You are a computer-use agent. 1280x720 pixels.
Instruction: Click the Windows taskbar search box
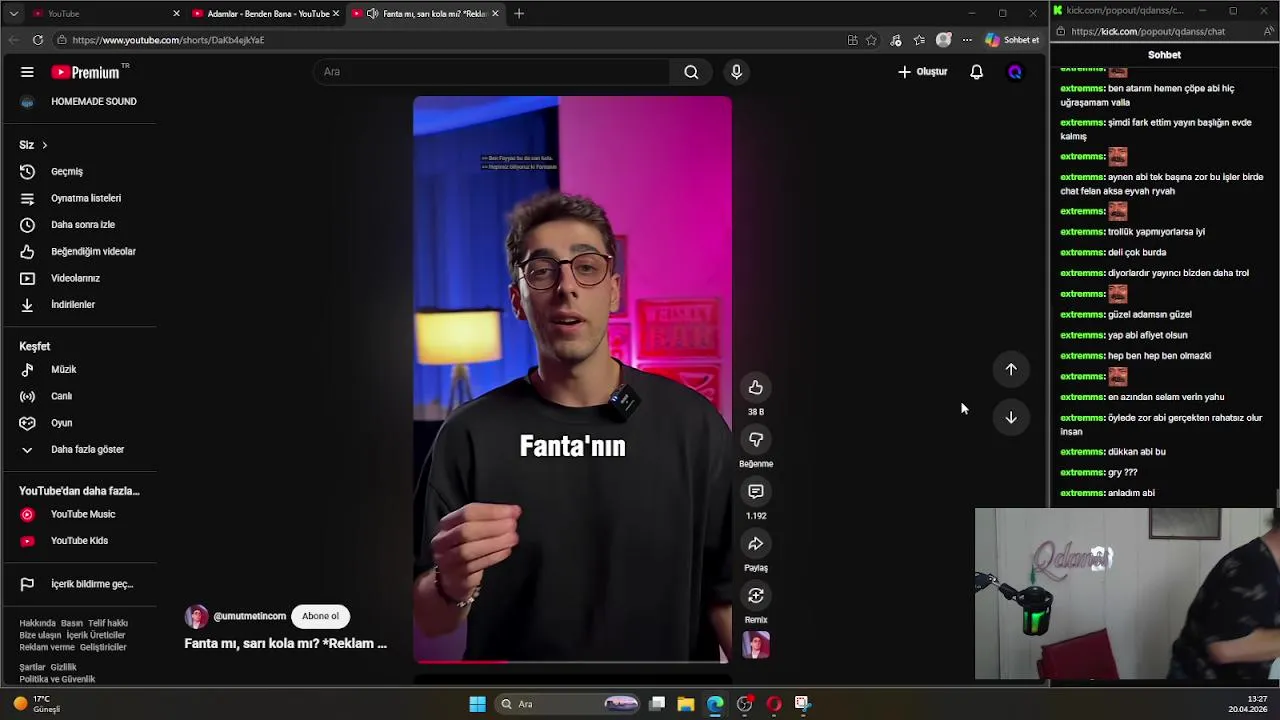point(568,704)
